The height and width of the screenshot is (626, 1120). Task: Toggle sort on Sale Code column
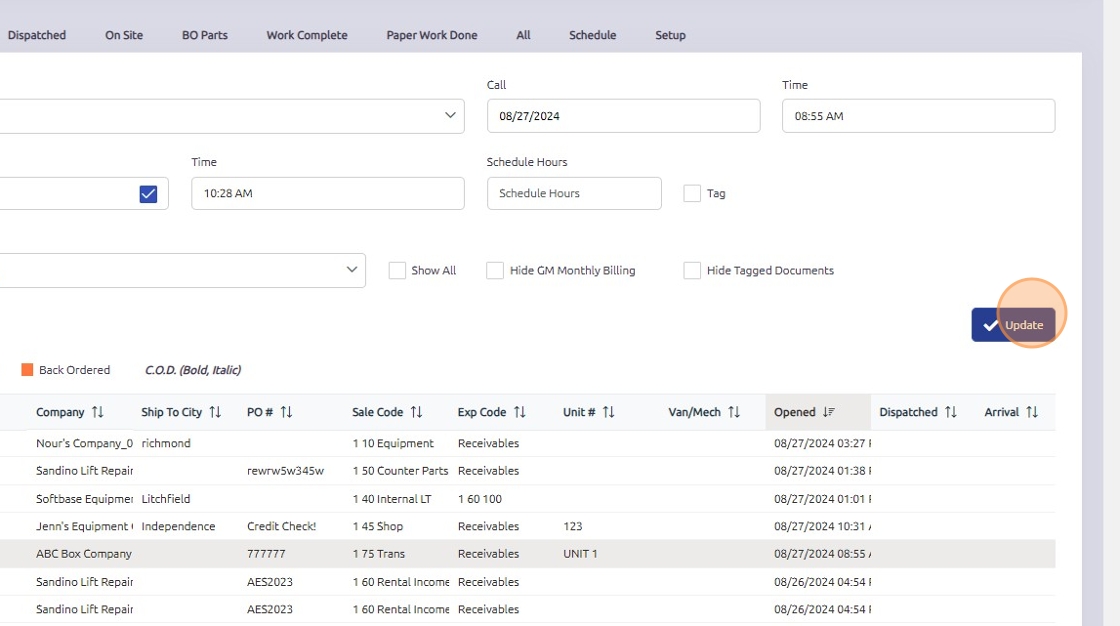(x=416, y=412)
